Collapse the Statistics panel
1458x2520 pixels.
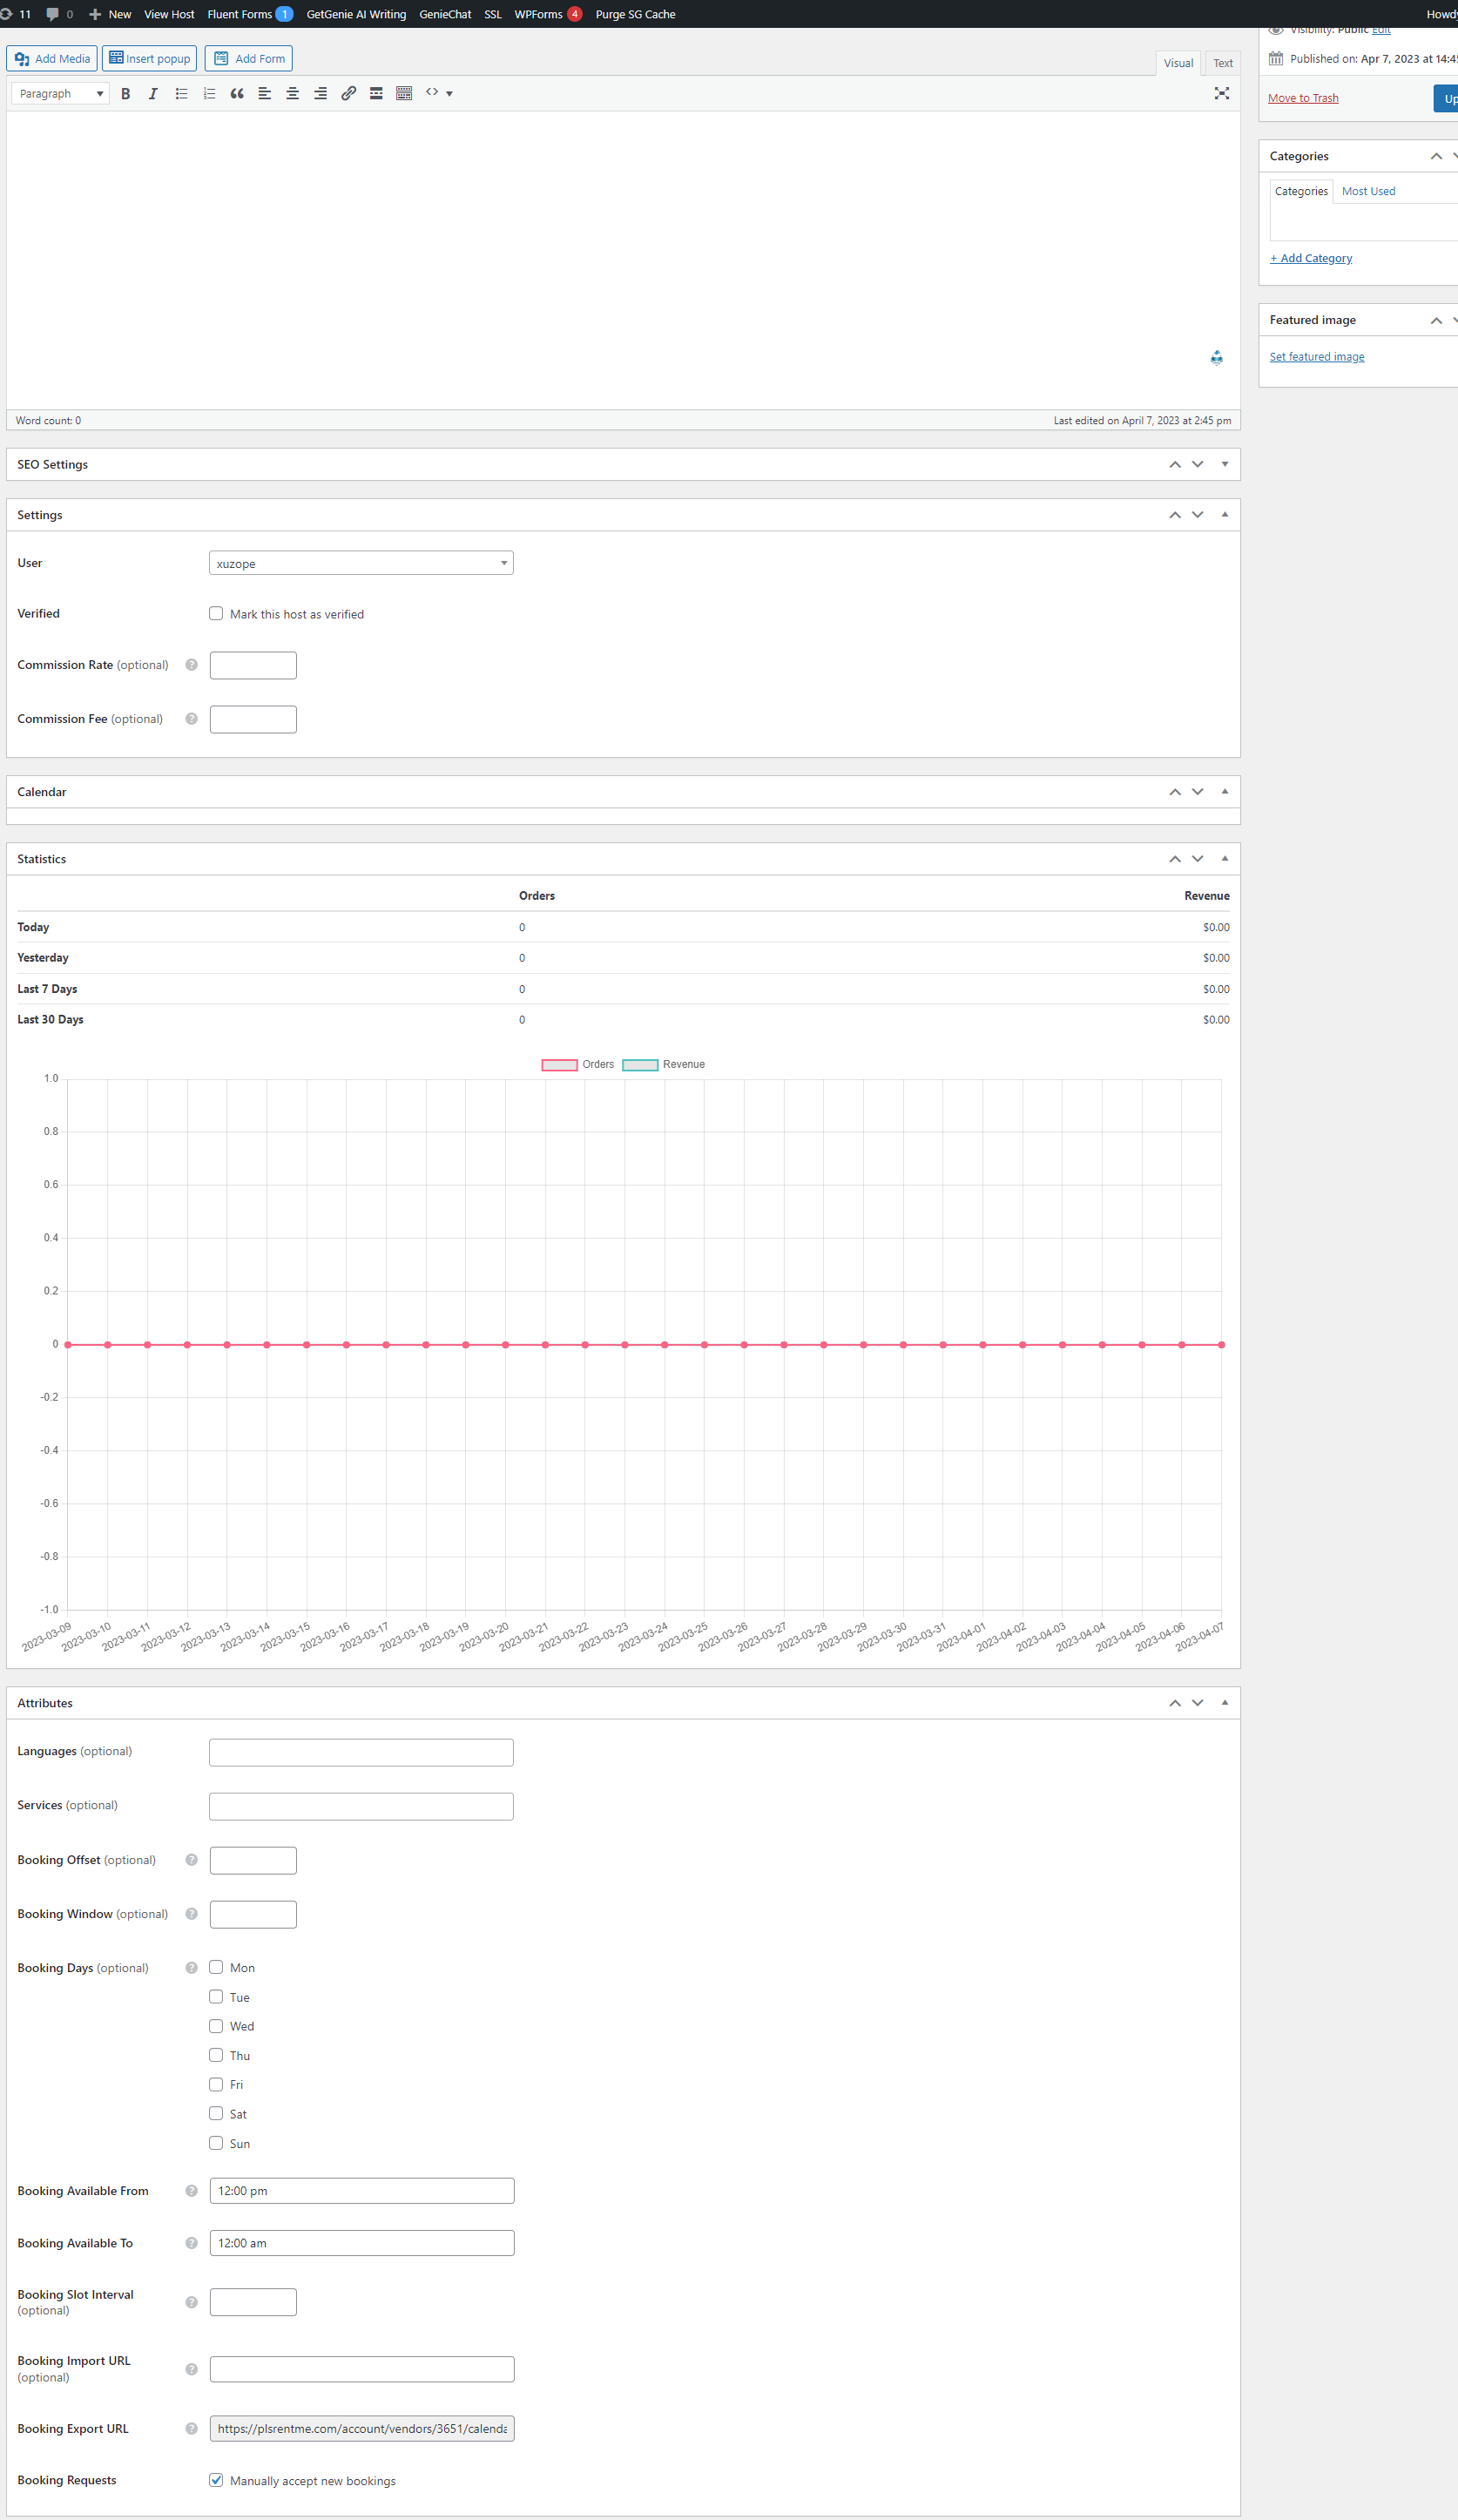[1225, 859]
